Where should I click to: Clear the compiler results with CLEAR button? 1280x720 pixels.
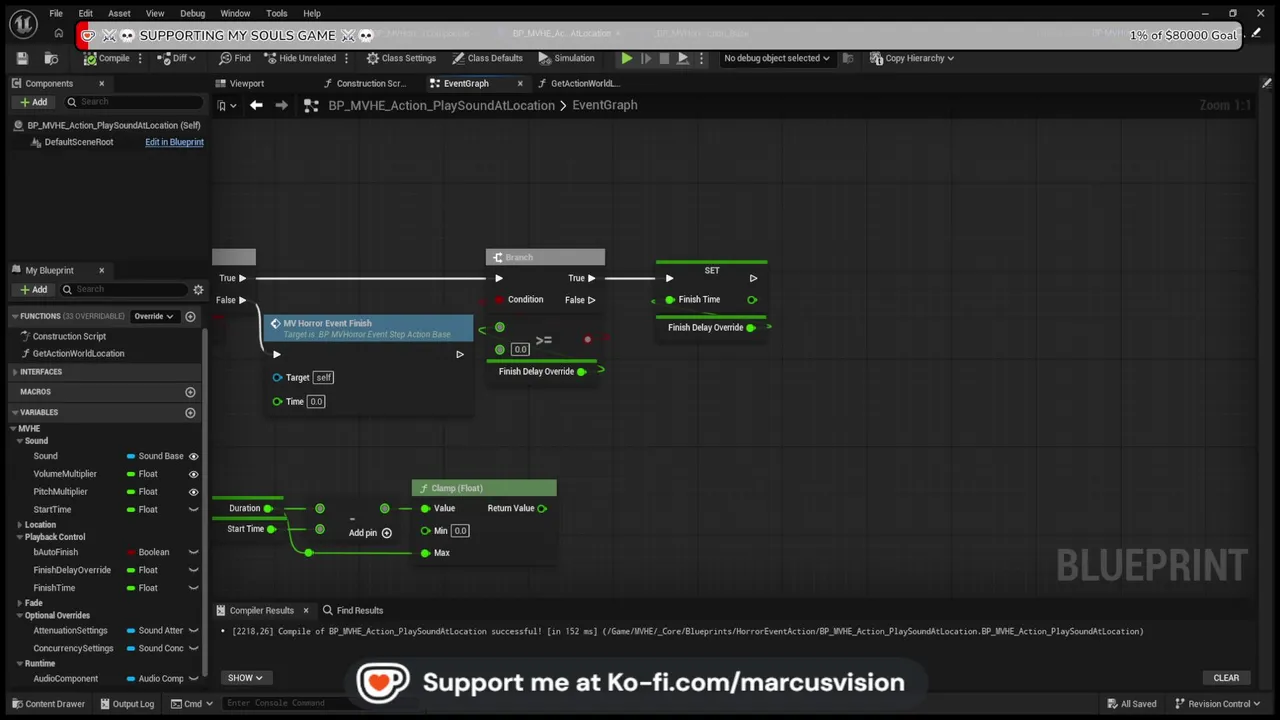click(x=1226, y=678)
